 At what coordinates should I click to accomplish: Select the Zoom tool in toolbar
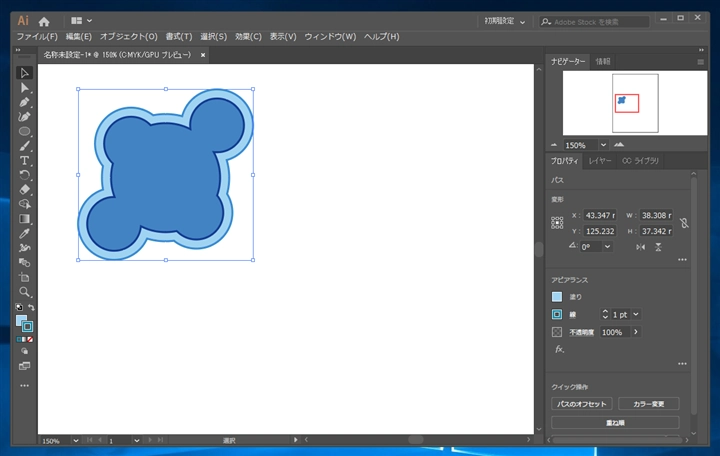click(24, 292)
